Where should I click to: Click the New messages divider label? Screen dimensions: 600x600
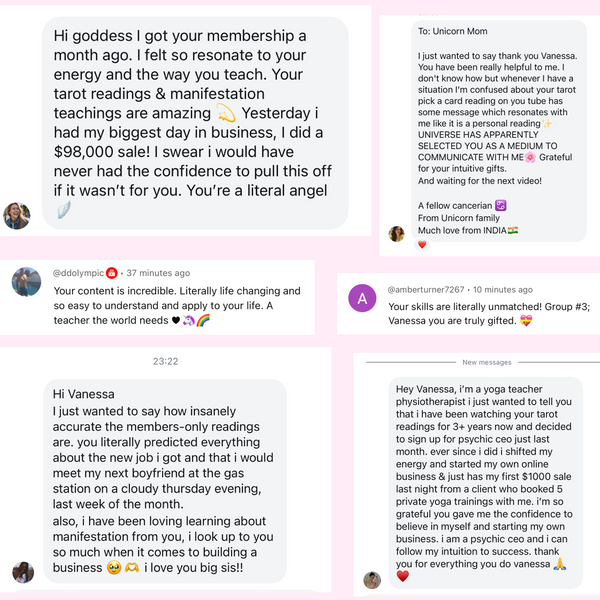487,362
